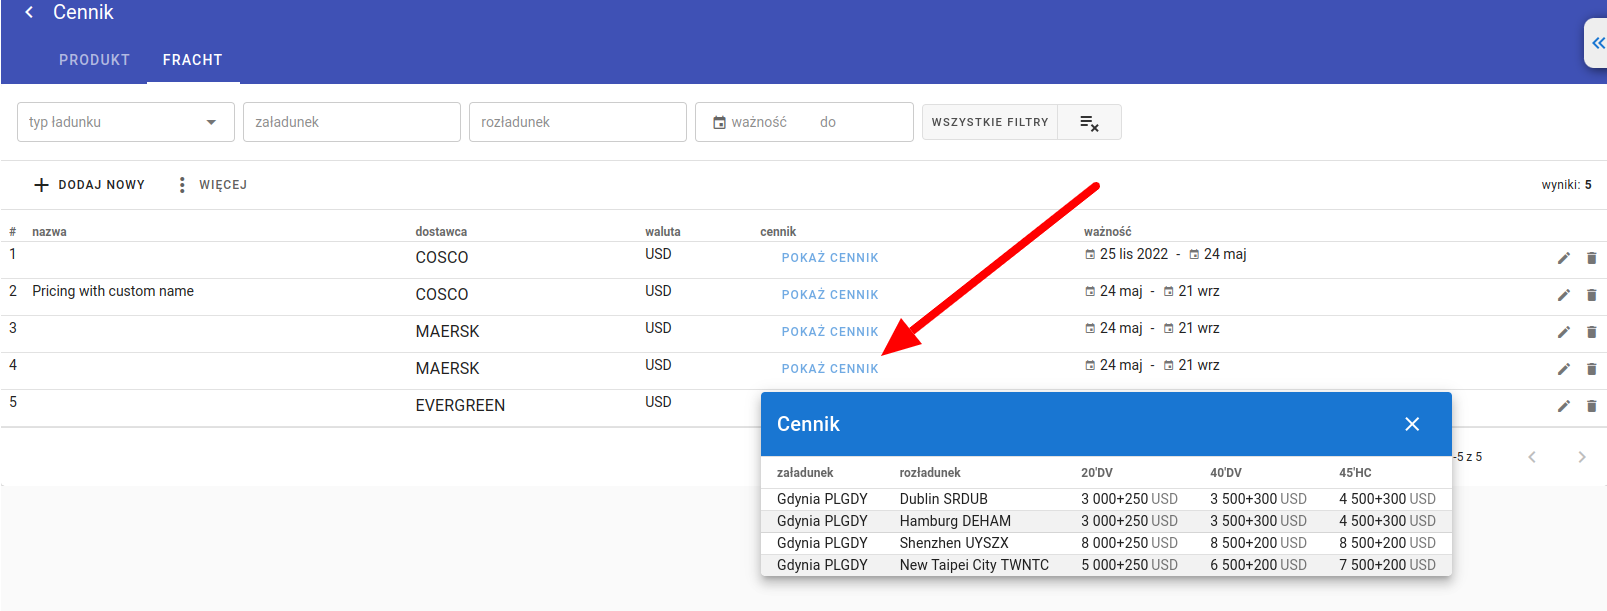Show cennik for Pricing with custom name
Screen dimensions: 1607x611
(830, 295)
